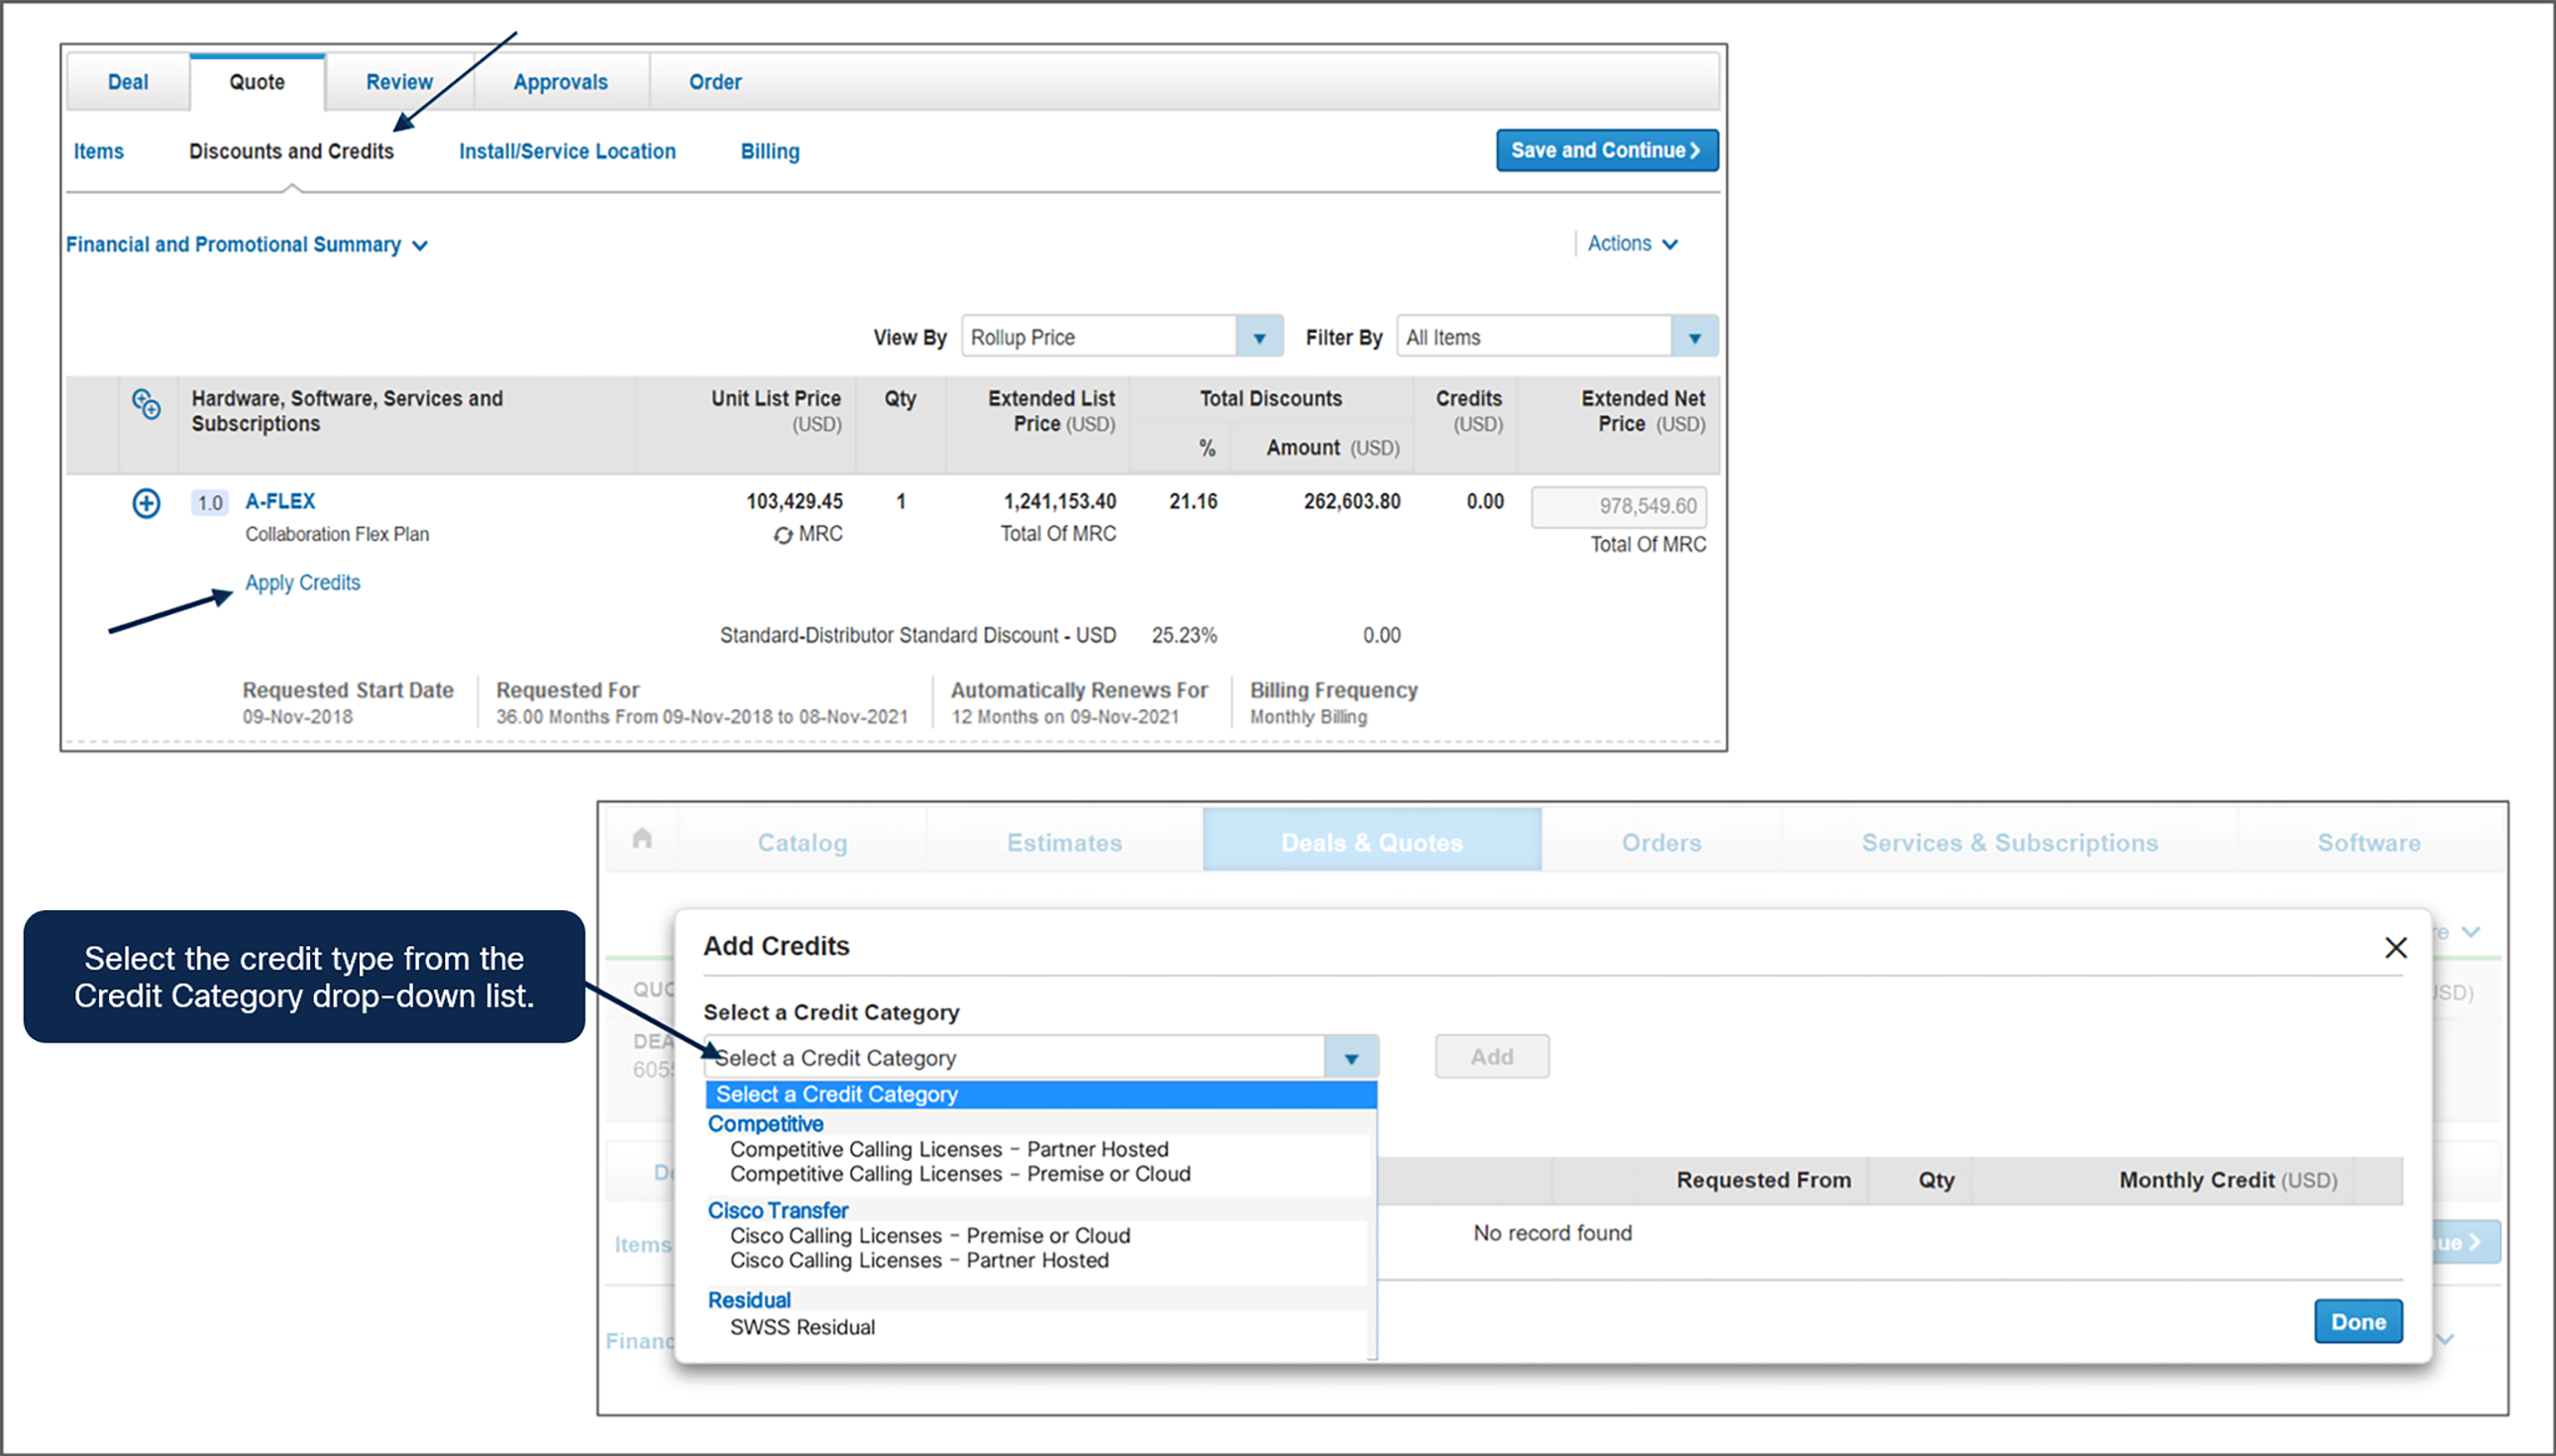
Task: Click 'No record found' text in credits table
Action: click(1552, 1234)
